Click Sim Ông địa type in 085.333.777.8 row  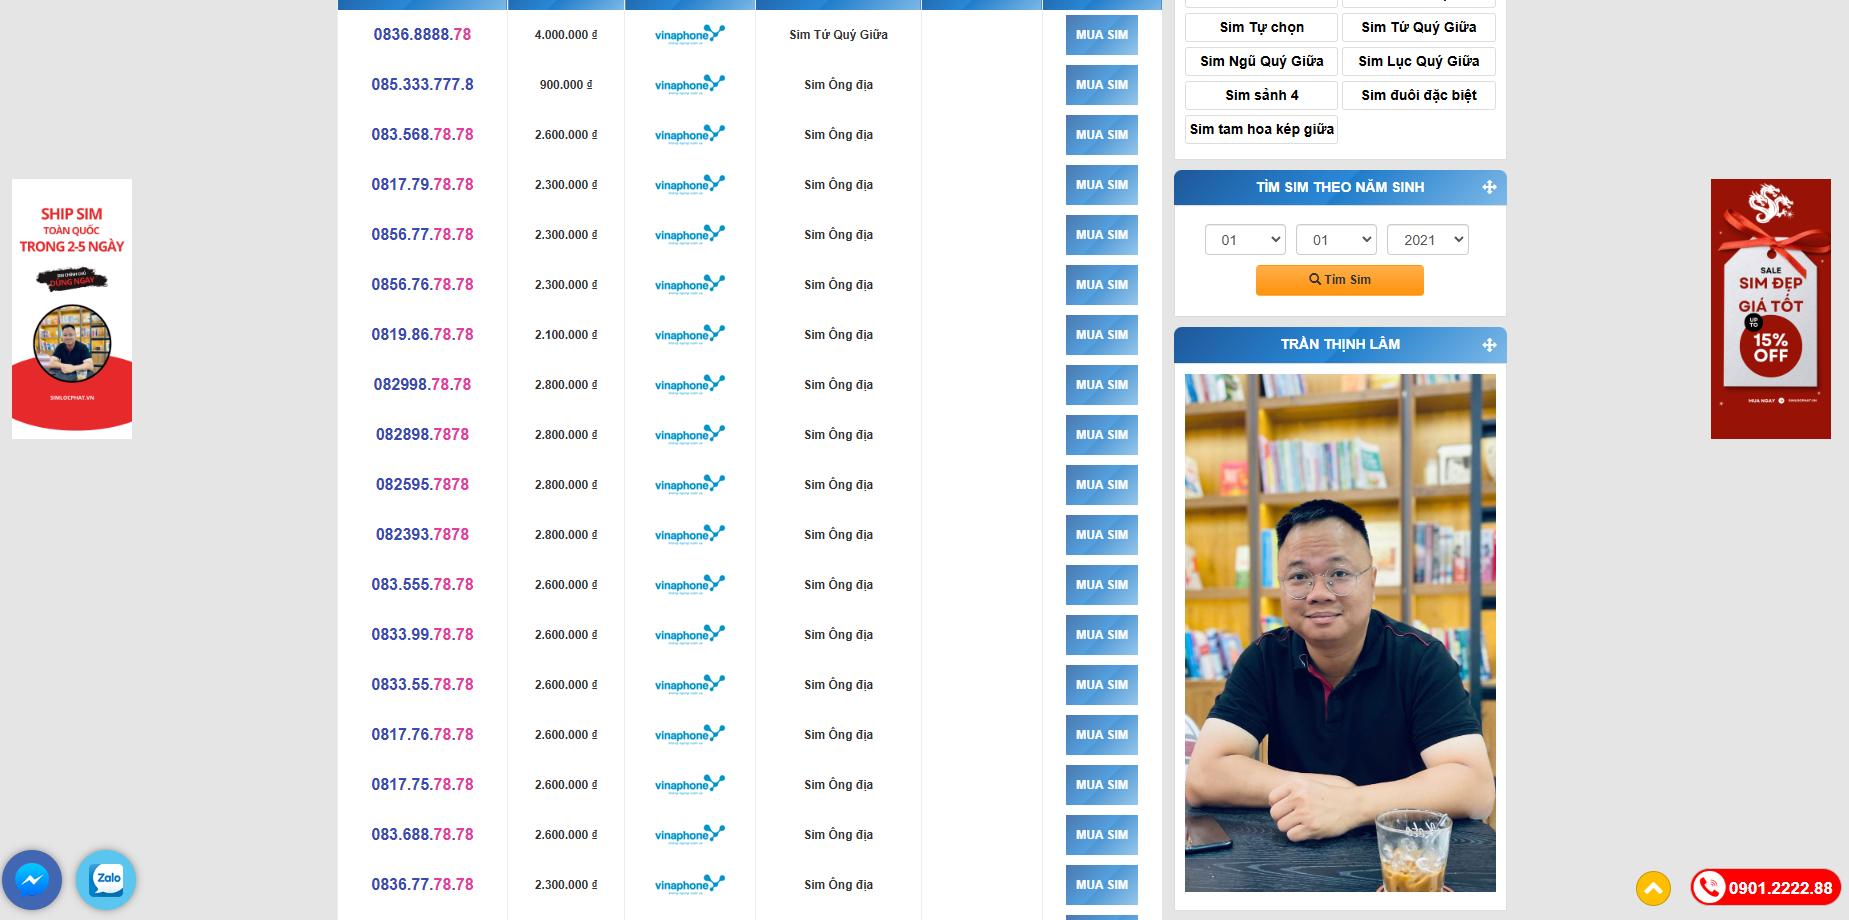(838, 85)
